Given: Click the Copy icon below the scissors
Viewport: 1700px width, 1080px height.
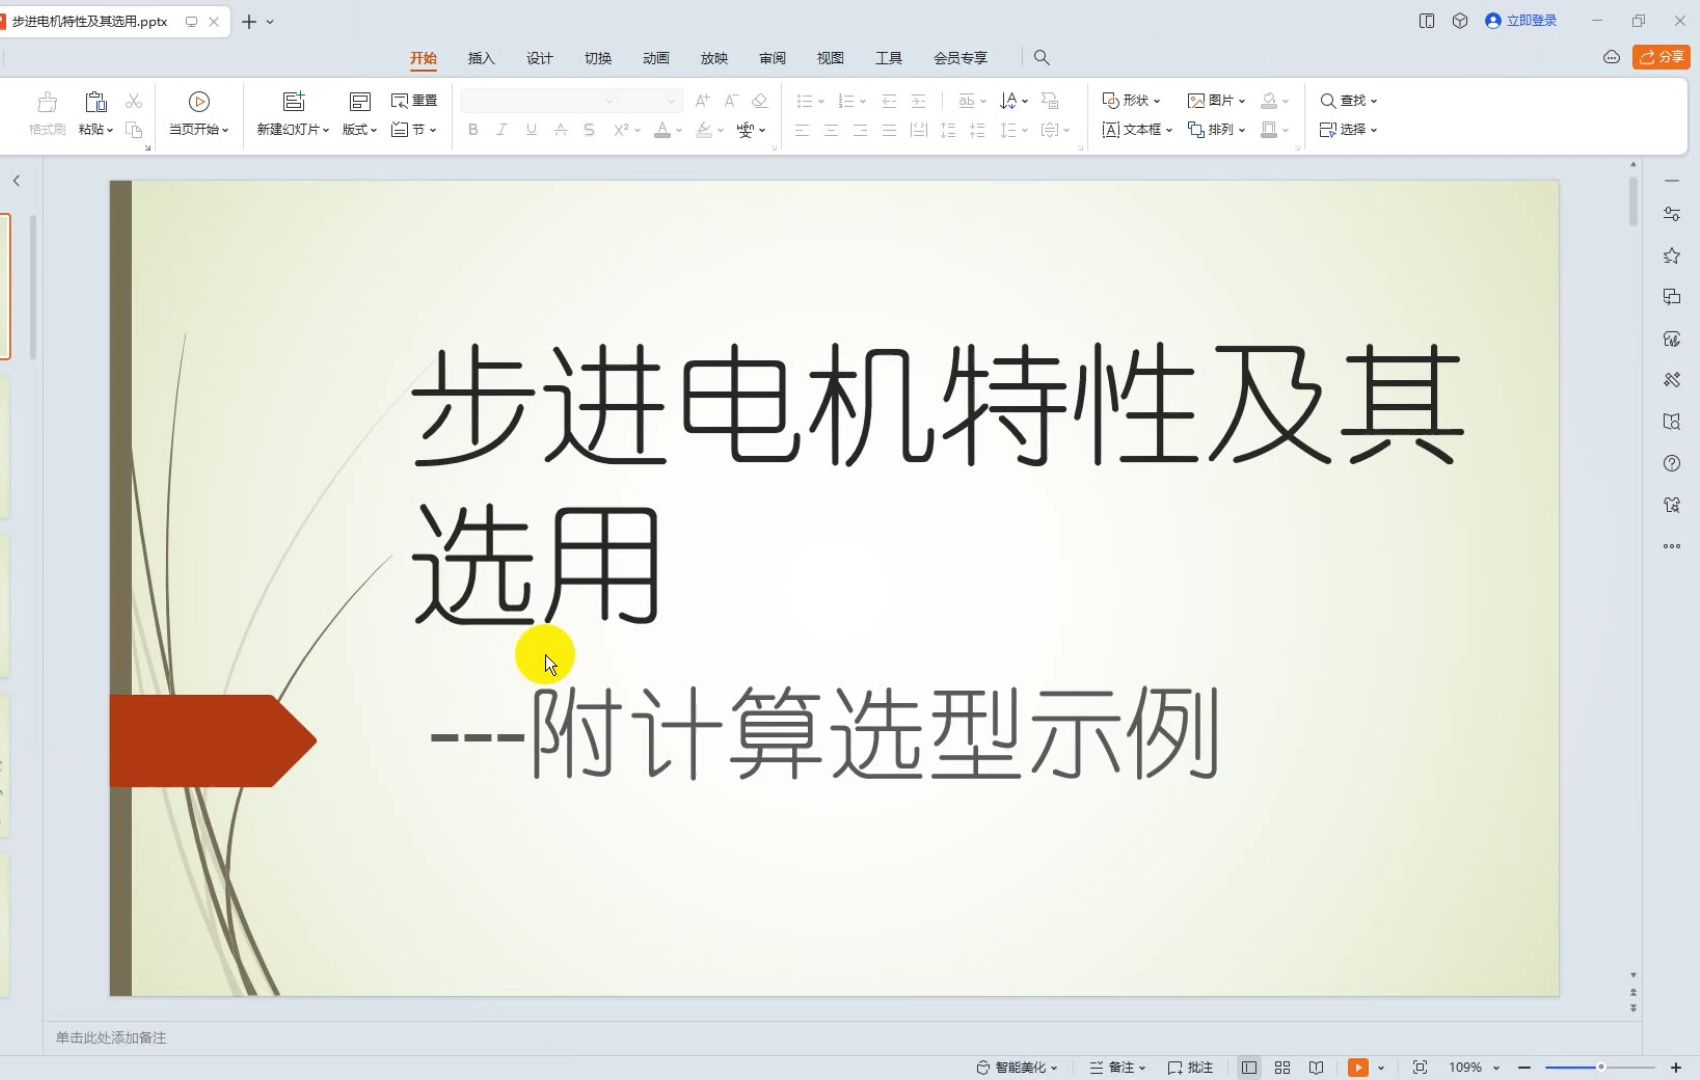Looking at the screenshot, I should [x=134, y=130].
